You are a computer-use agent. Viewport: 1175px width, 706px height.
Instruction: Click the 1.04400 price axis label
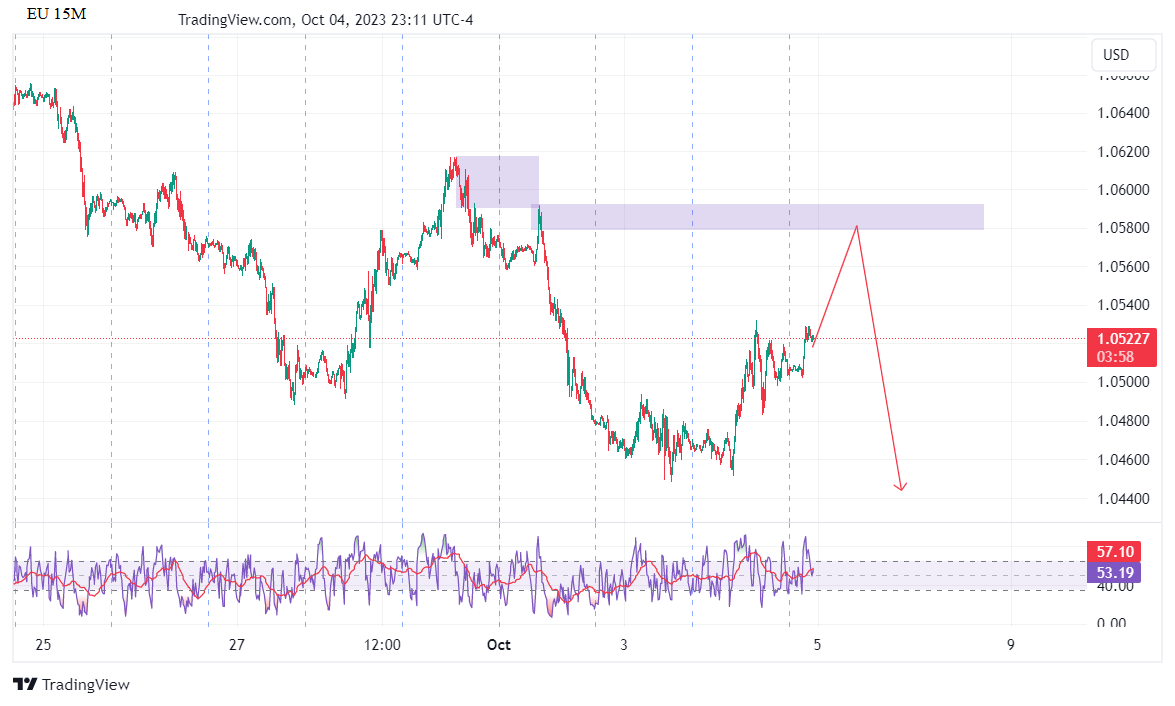[1121, 499]
